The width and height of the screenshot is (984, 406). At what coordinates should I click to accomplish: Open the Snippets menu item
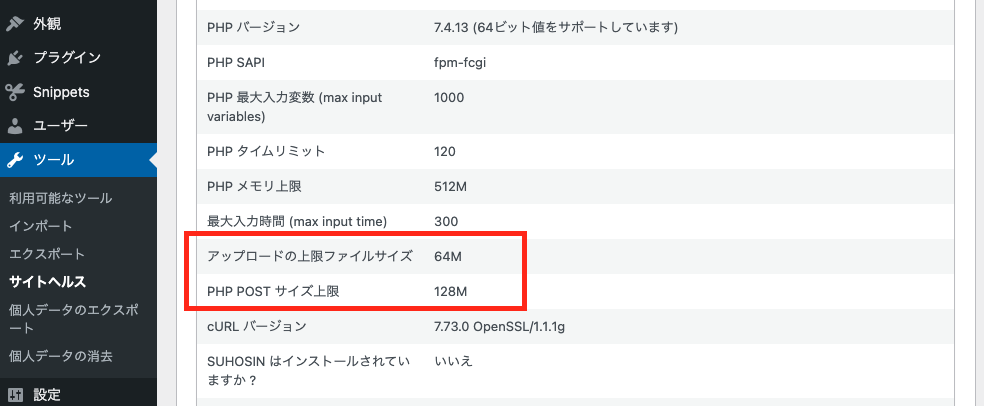click(x=61, y=92)
